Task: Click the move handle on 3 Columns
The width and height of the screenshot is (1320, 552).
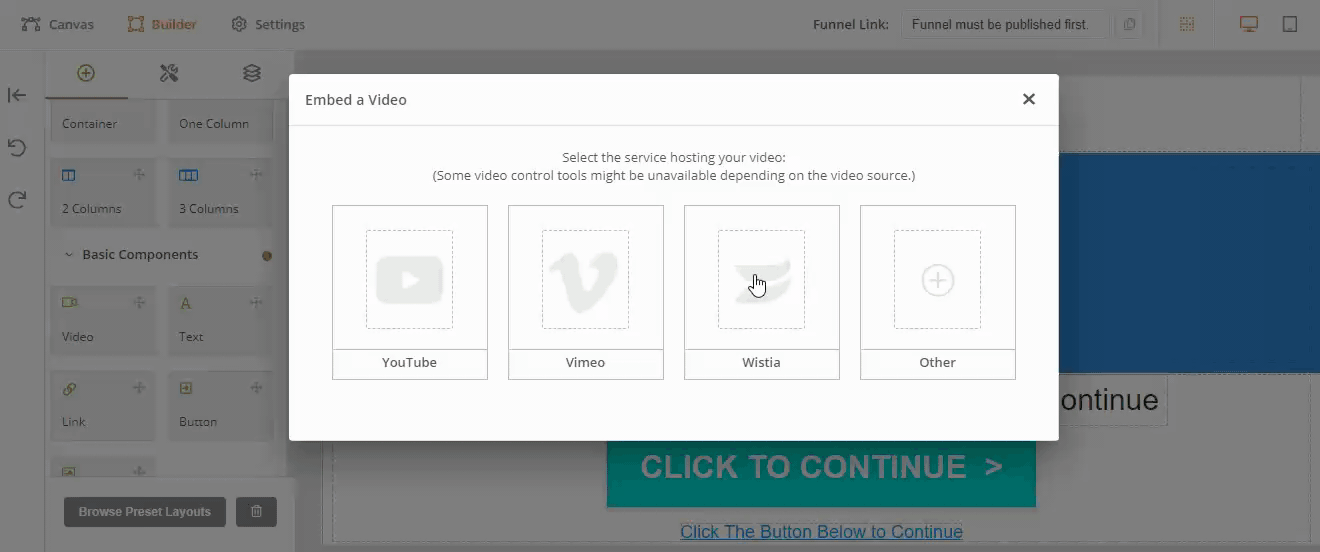Action: click(x=256, y=175)
